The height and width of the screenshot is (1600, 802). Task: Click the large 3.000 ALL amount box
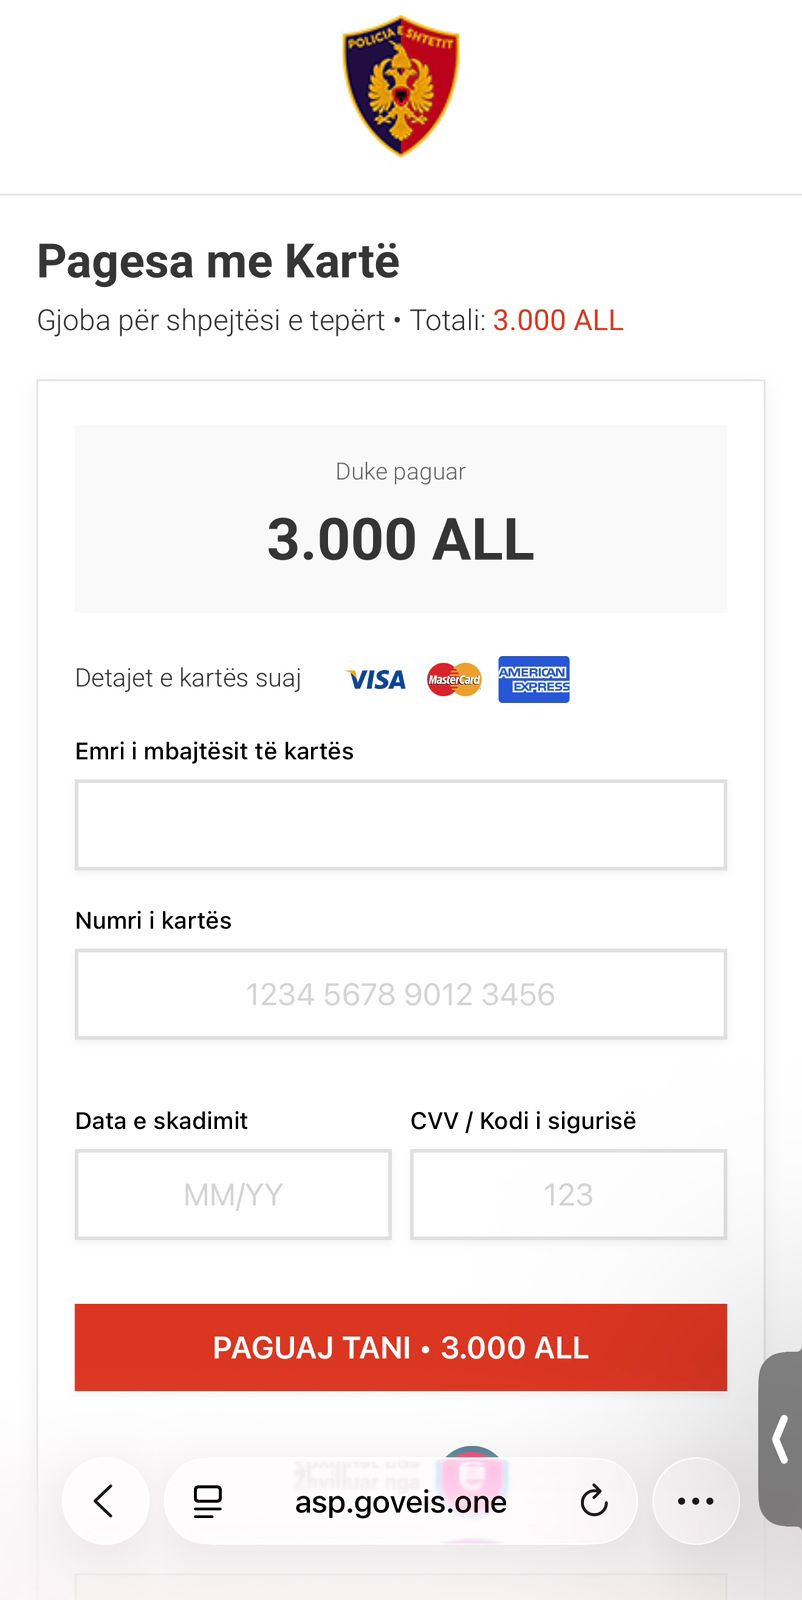(401, 519)
